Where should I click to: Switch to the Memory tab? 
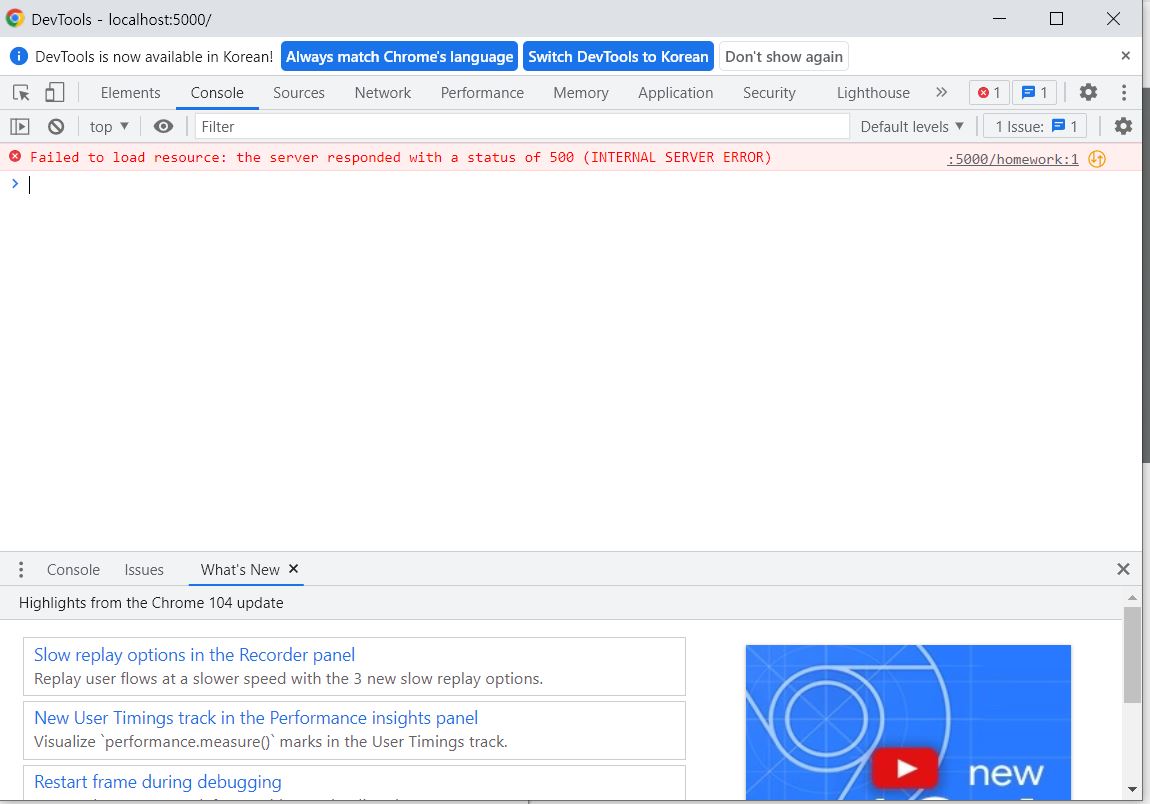[x=581, y=92]
